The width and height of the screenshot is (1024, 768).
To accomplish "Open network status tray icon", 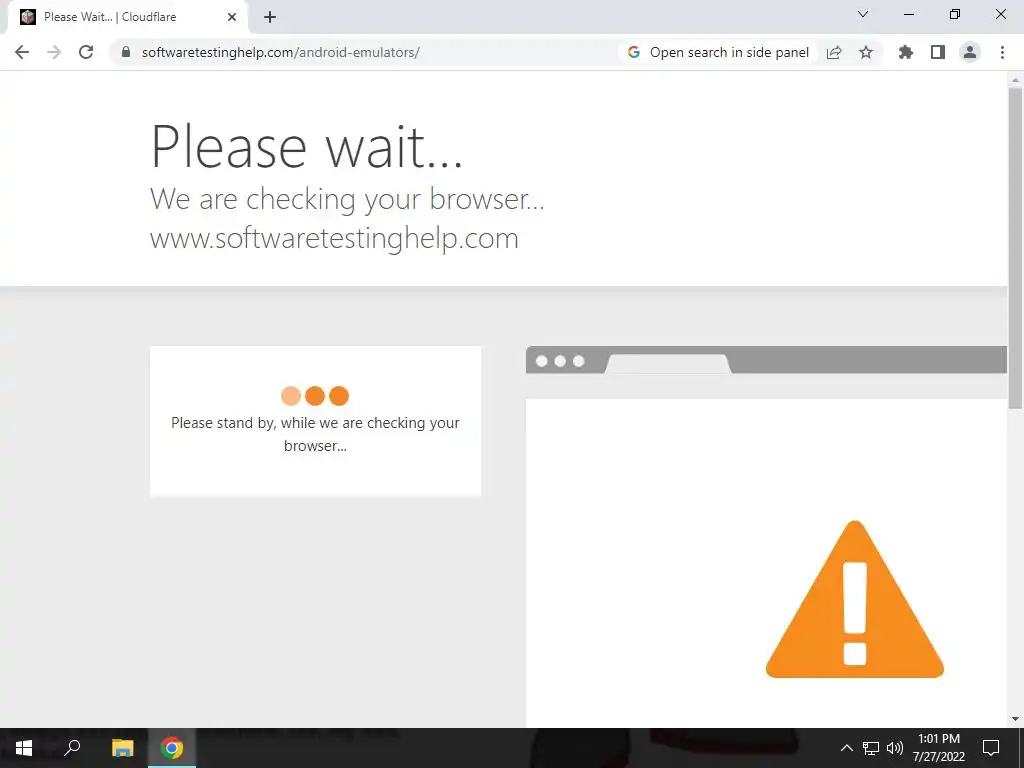I will tap(871, 748).
